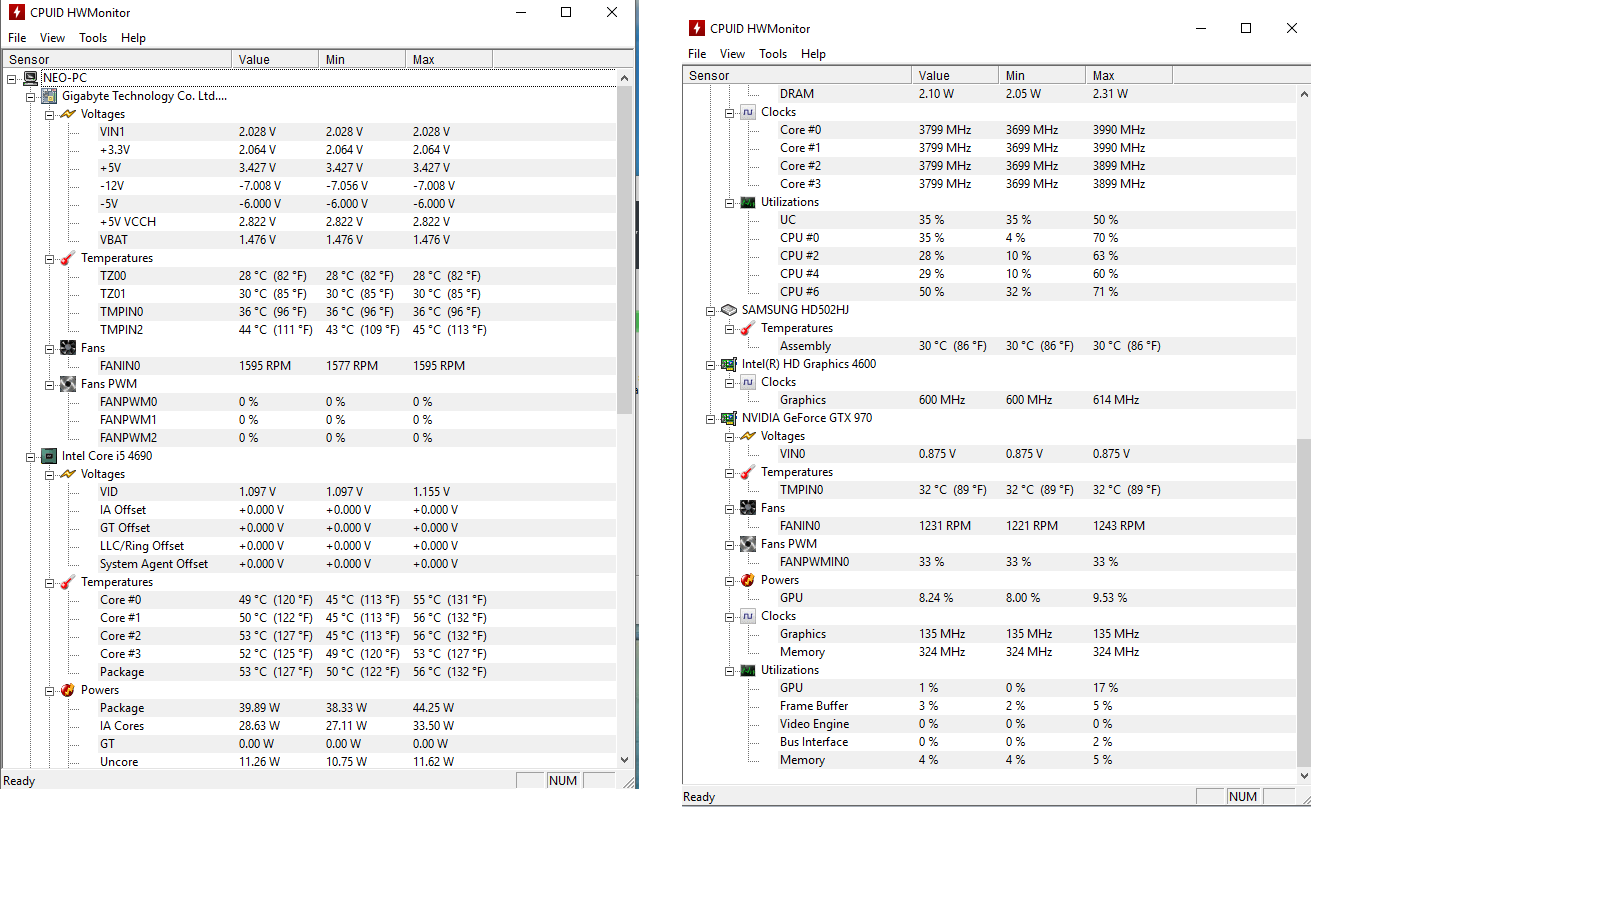Click the Utilizations icon above Frame Buffer
The height and width of the screenshot is (900, 1600).
(x=748, y=670)
